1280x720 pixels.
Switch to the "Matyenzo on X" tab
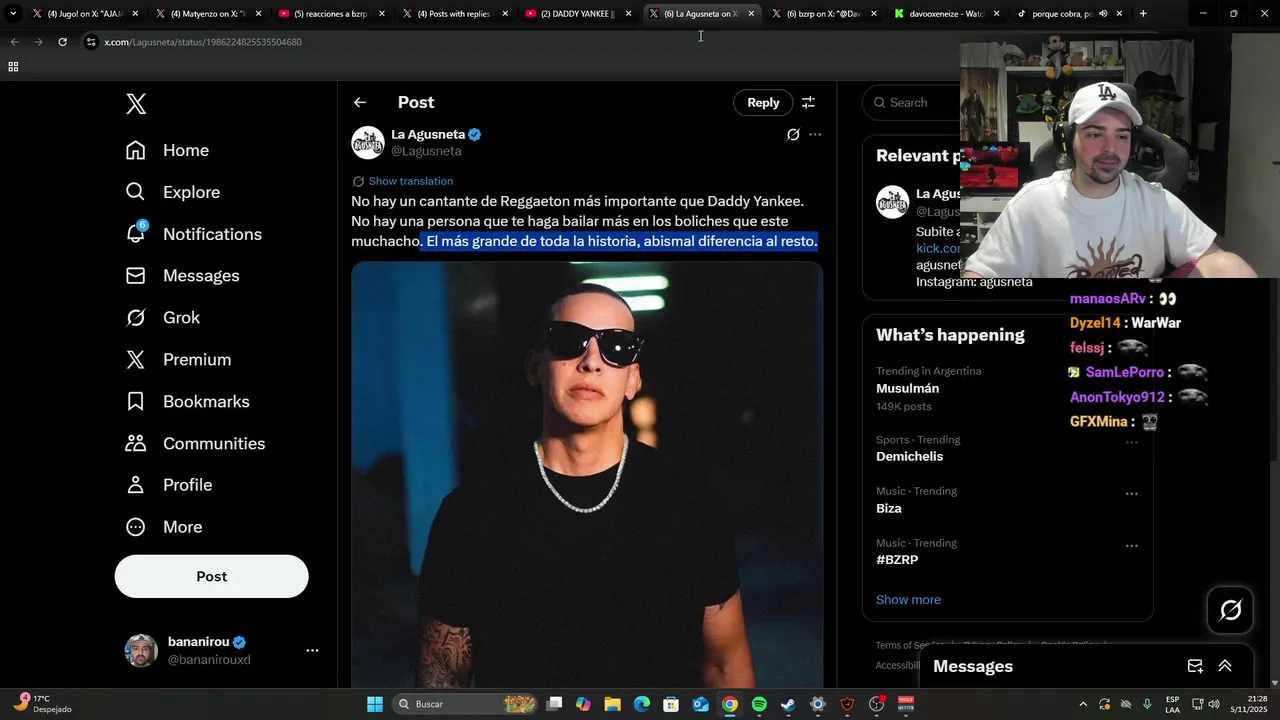point(208,14)
